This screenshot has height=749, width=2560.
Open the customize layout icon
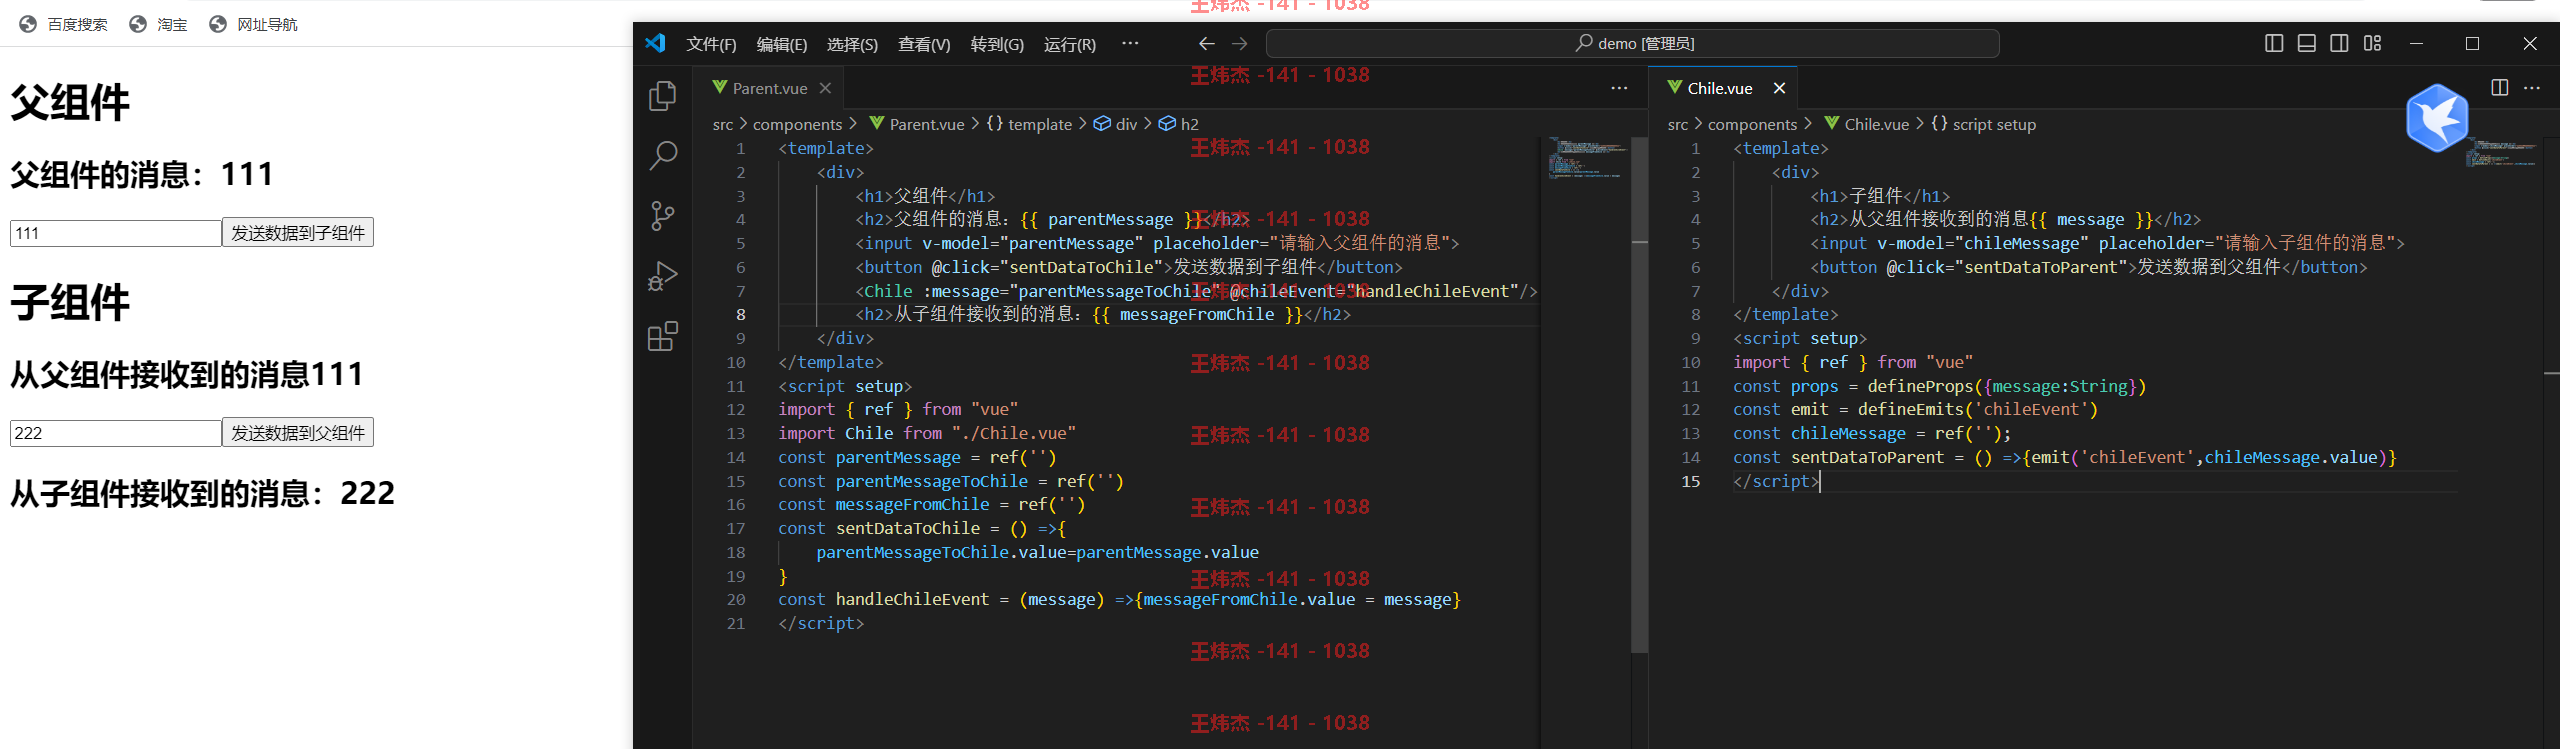click(x=2372, y=43)
